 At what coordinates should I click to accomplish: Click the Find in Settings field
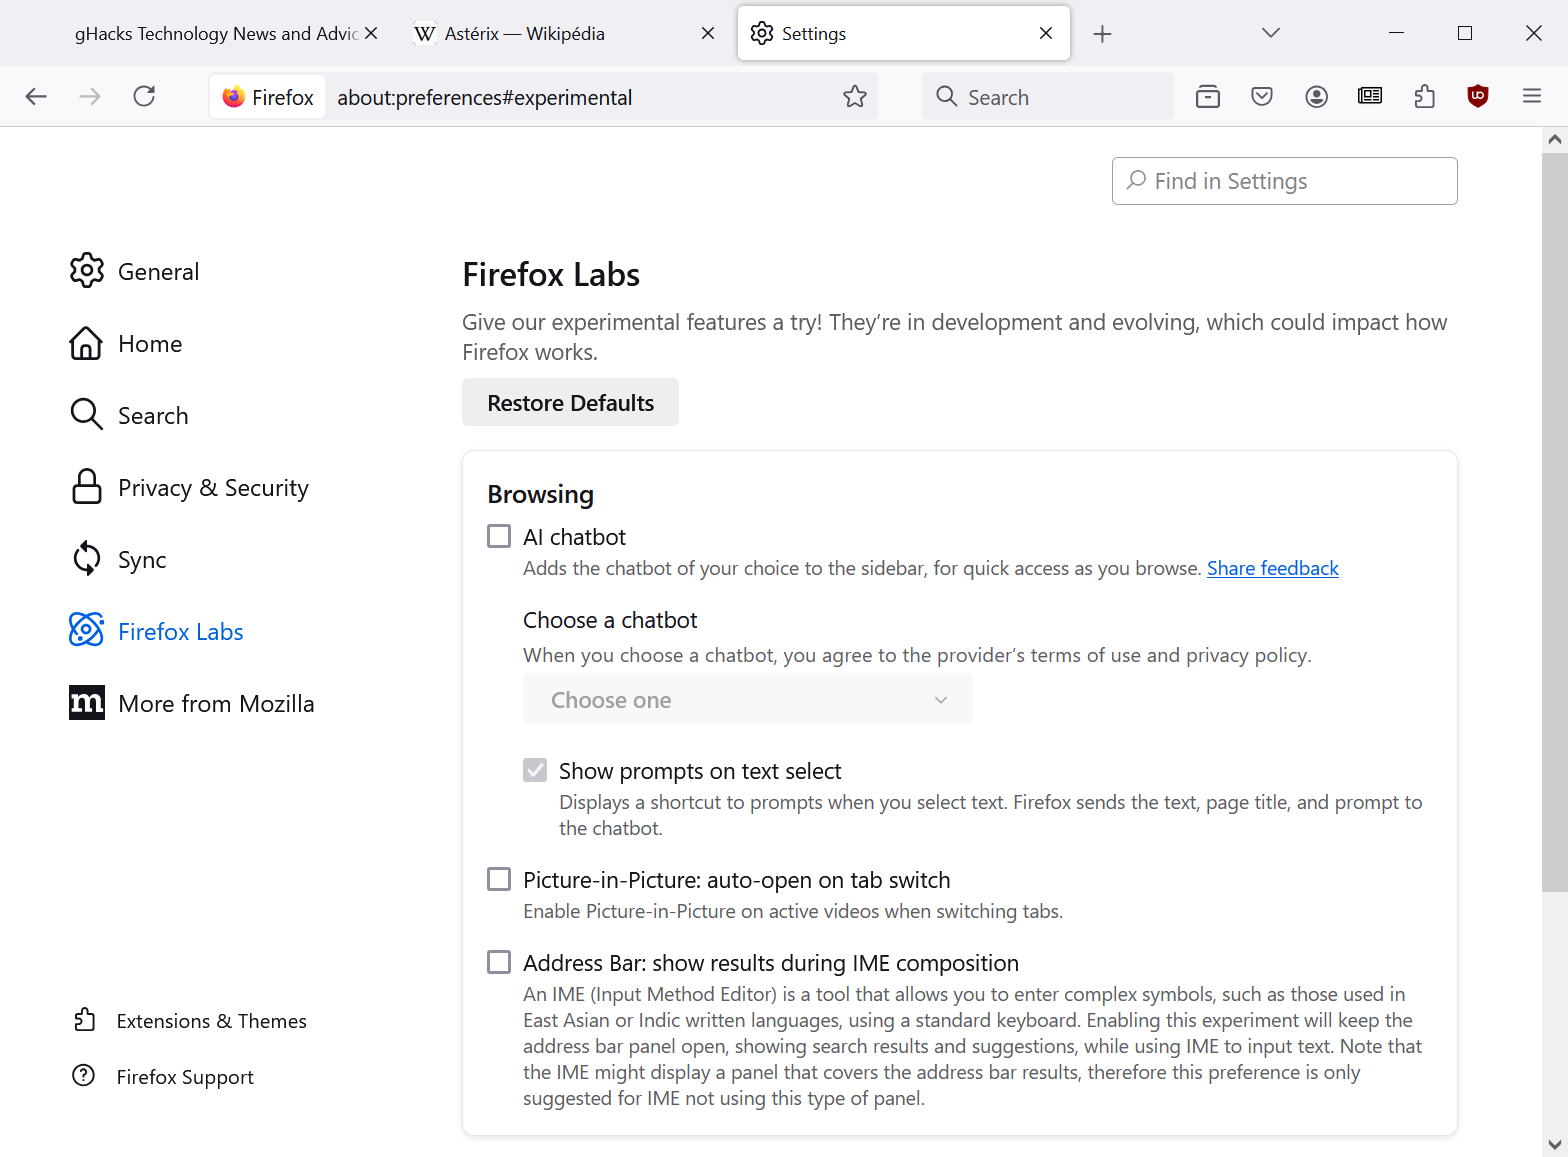point(1284,181)
